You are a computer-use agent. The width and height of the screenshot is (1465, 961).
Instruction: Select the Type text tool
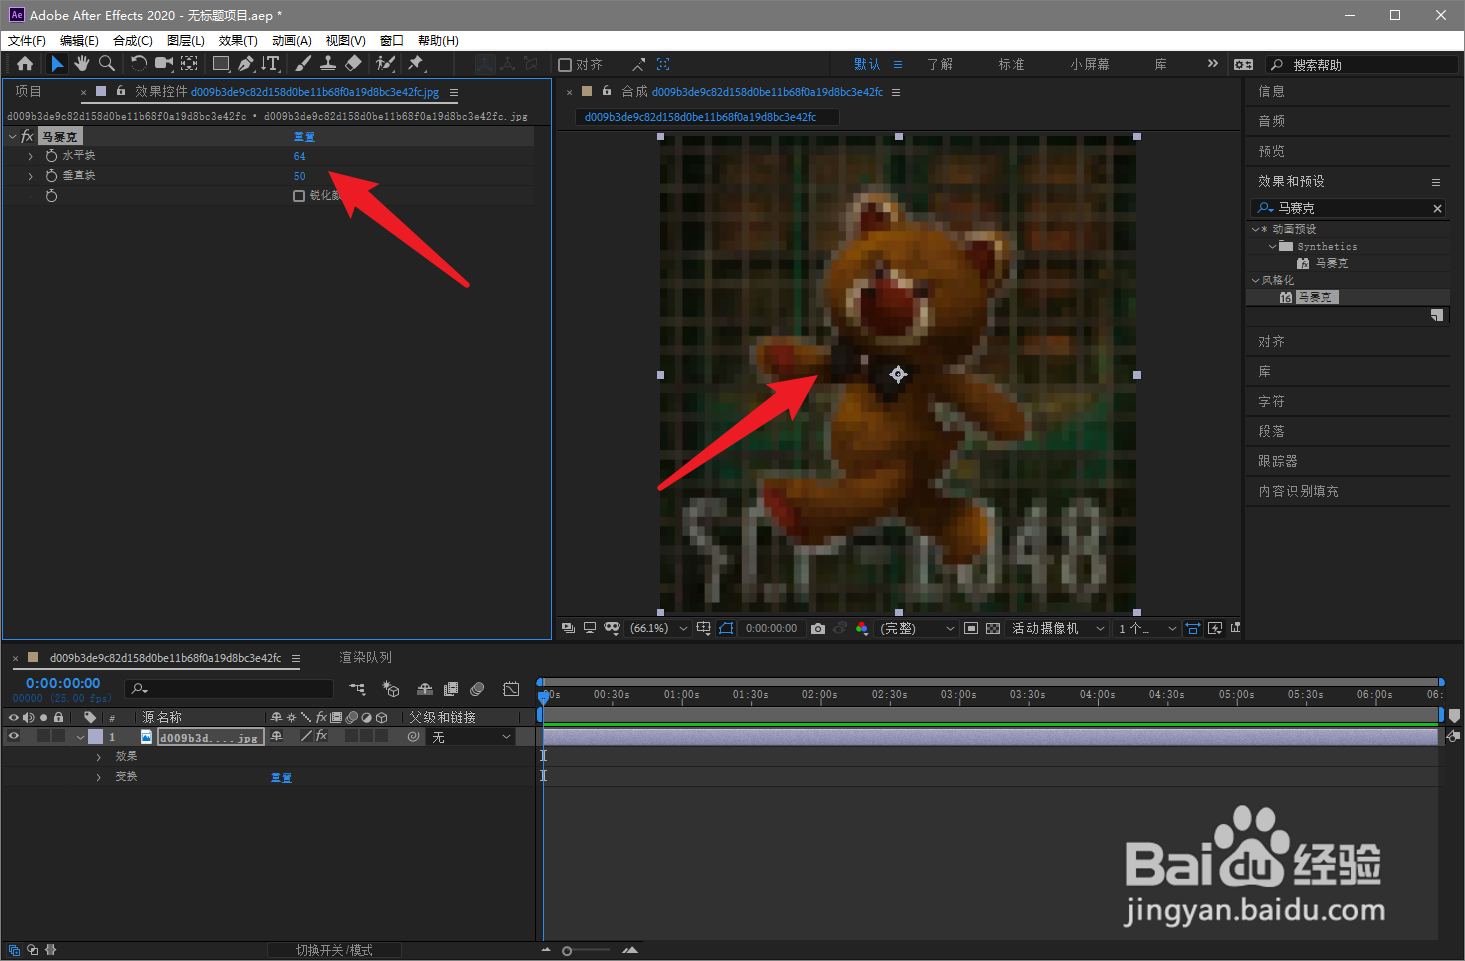[271, 63]
